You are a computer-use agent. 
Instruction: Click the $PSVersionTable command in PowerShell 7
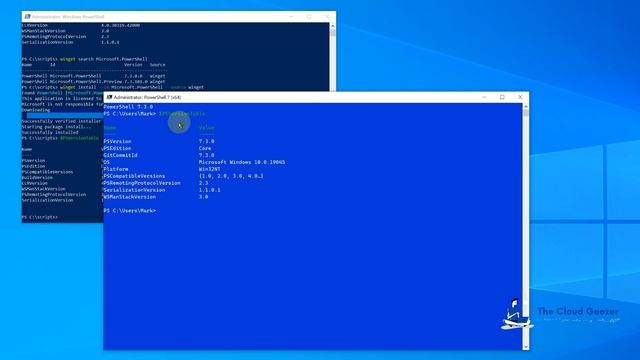(x=182, y=114)
